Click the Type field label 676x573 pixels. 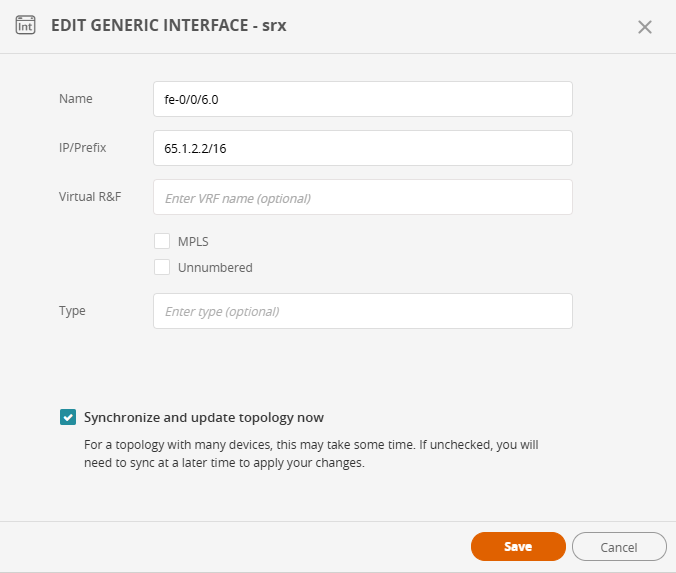pyautogui.click(x=73, y=311)
